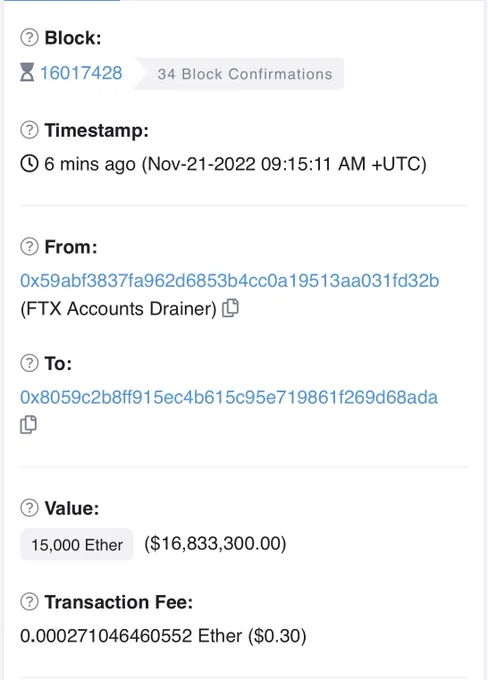Click the FTX Accounts Drainer label text
Image resolution: width=488 pixels, height=680 pixels.
pyautogui.click(x=118, y=309)
